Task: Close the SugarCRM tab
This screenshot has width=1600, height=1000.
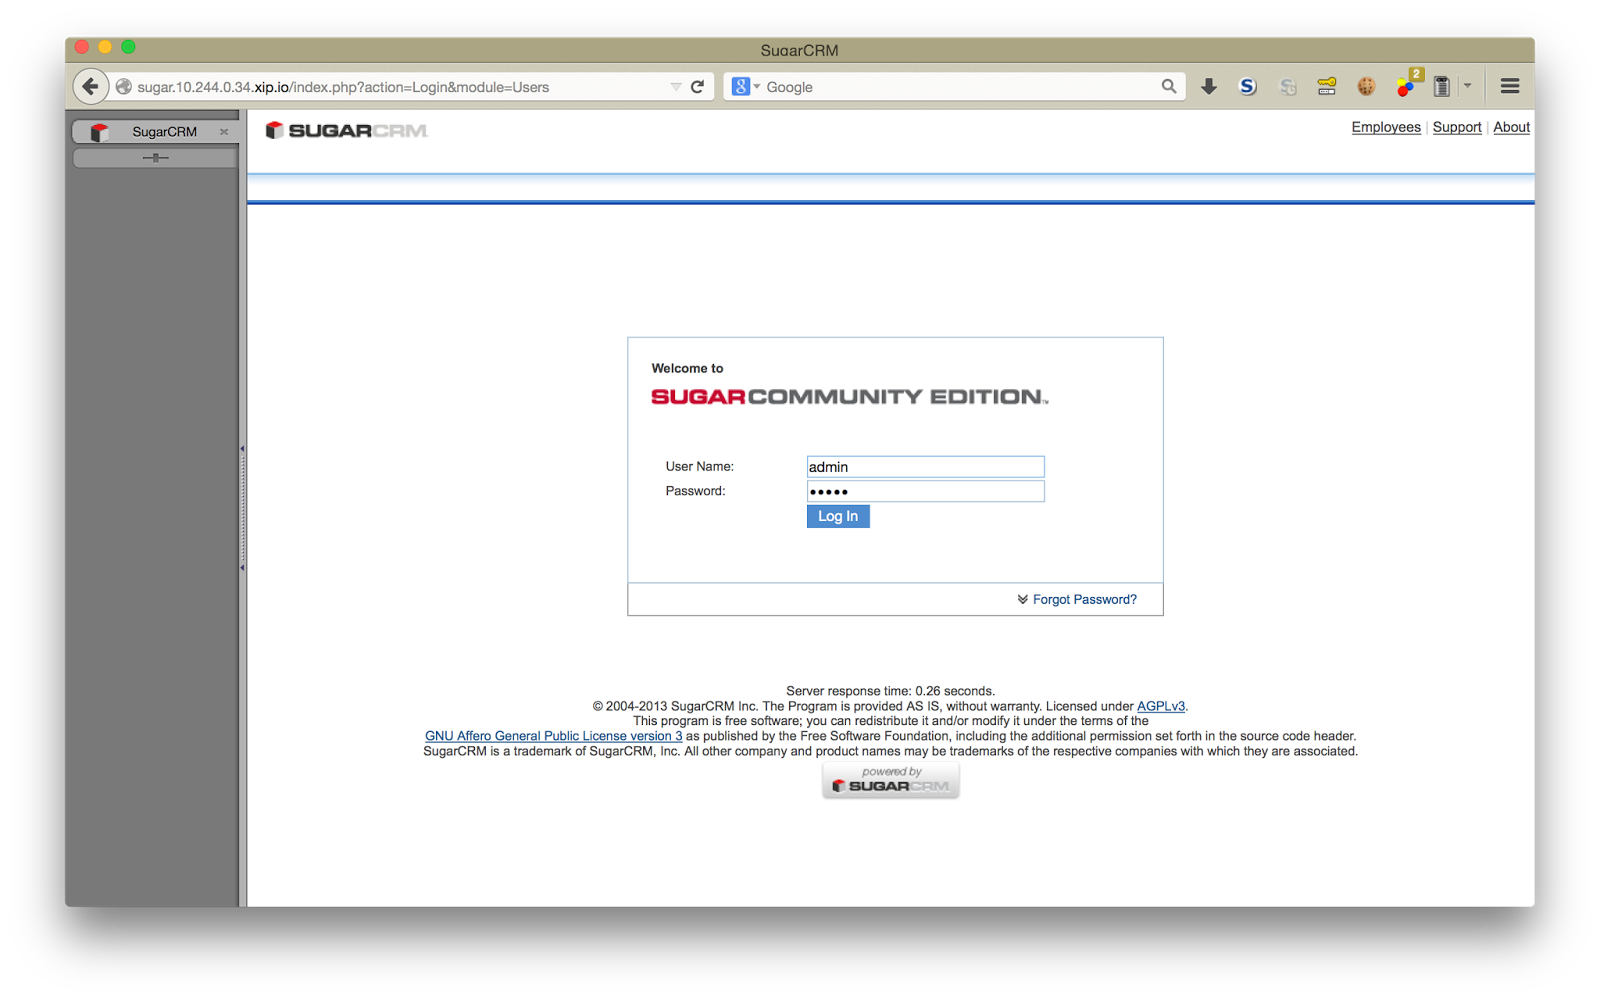Action: [x=224, y=132]
